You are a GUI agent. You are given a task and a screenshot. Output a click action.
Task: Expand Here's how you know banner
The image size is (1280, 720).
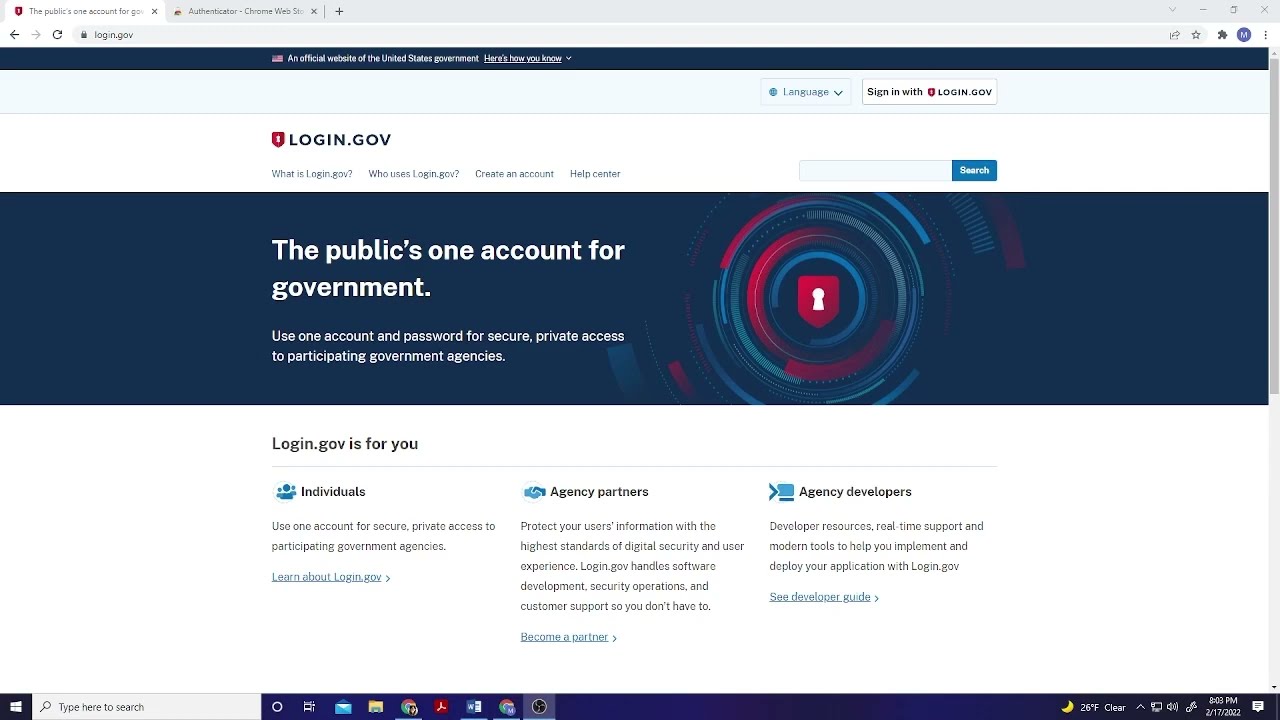[x=527, y=58]
